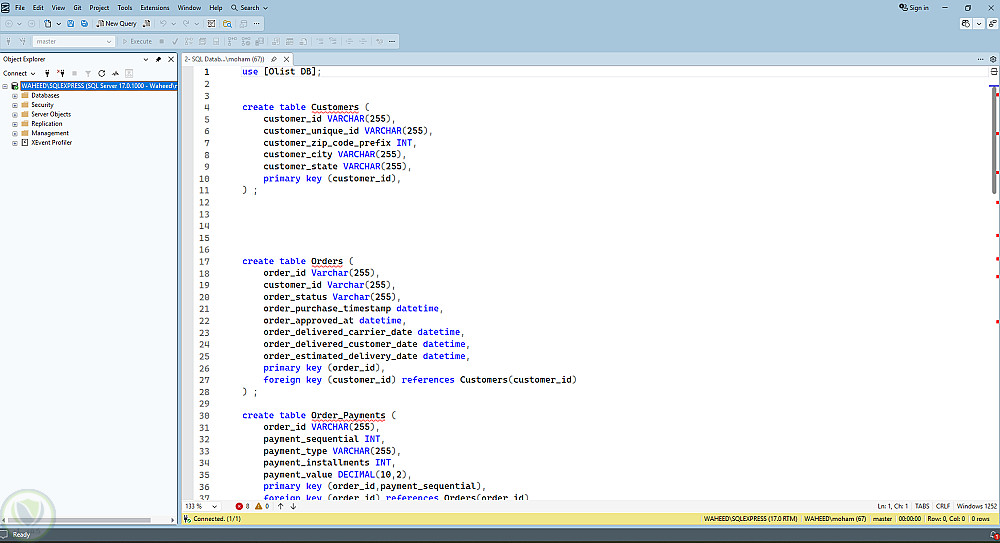Open the File menu
Screen dimensions: 1000x543
click(x=20, y=8)
